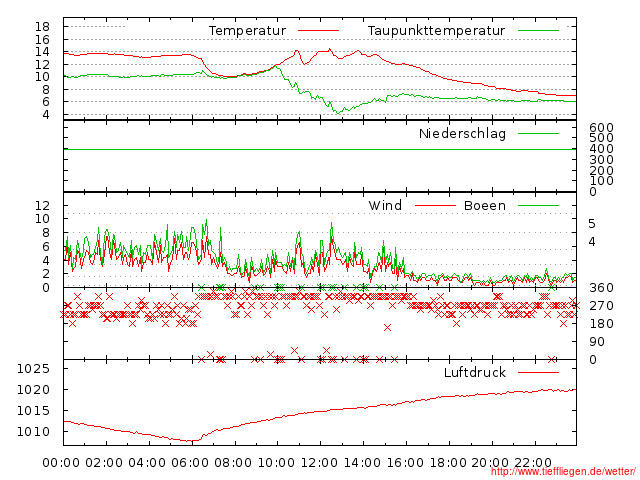Click the 10:00 time axis label

[276, 463]
